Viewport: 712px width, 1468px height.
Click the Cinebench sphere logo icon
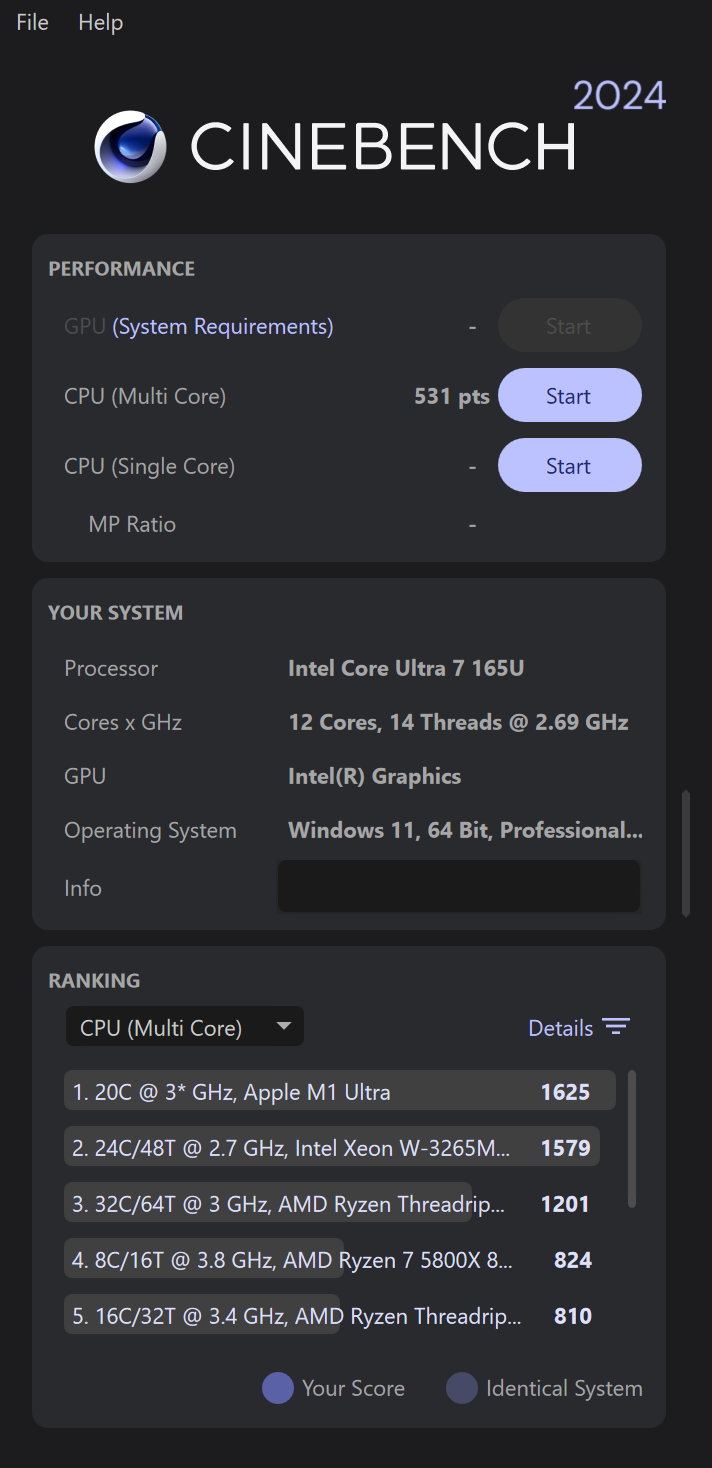[130, 147]
